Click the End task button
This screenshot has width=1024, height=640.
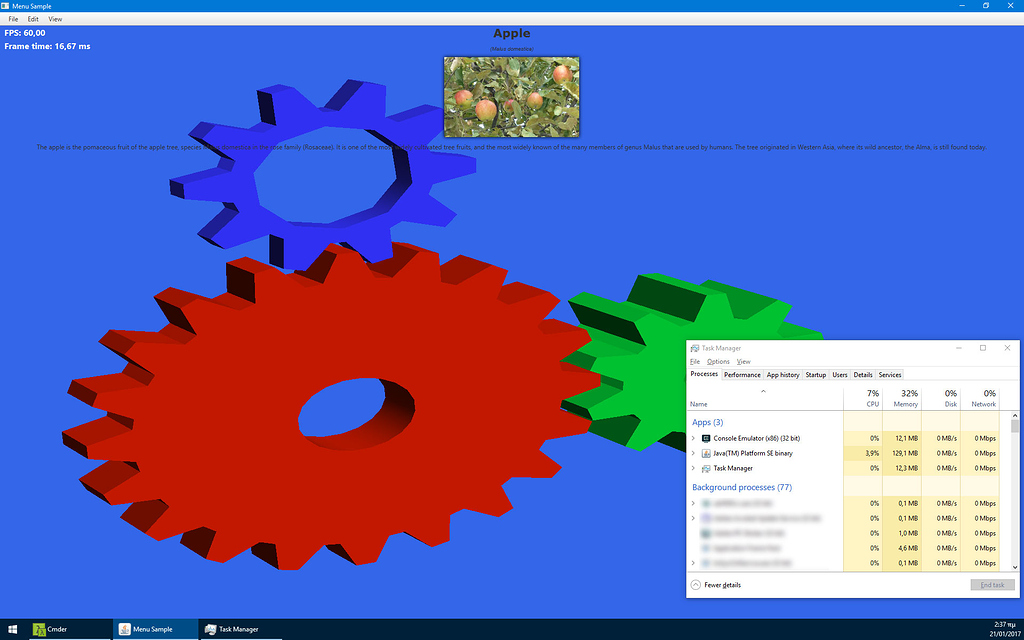(x=991, y=584)
